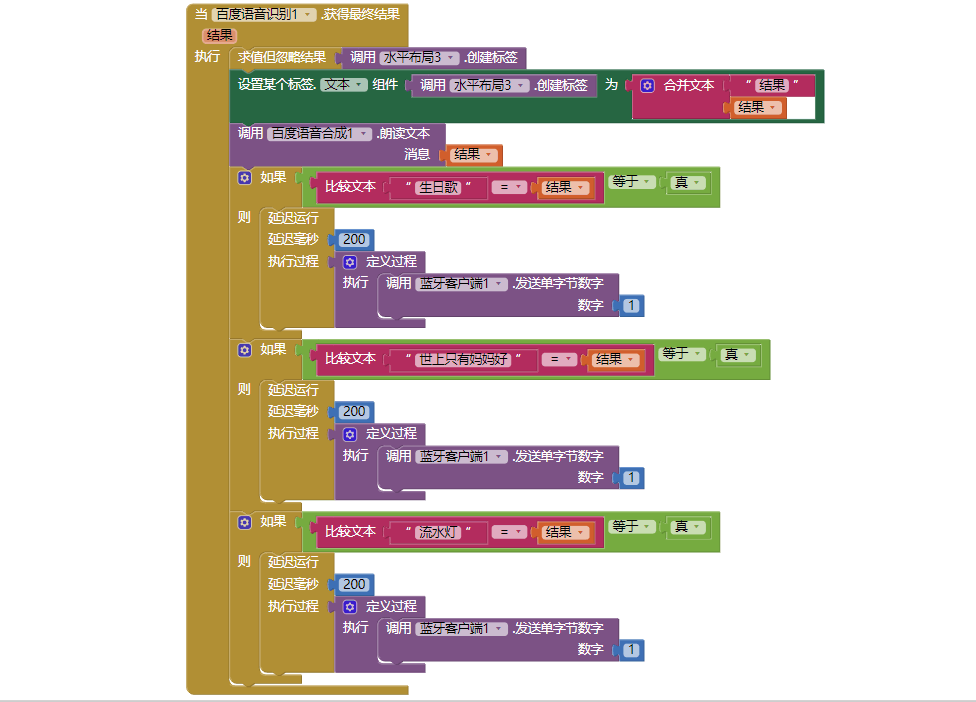Image resolution: width=976 pixels, height=702 pixels.
Task: Click the 发送单字节数字 label under the 世上只有妈妈好 condition
Action: pyautogui.click(x=558, y=457)
